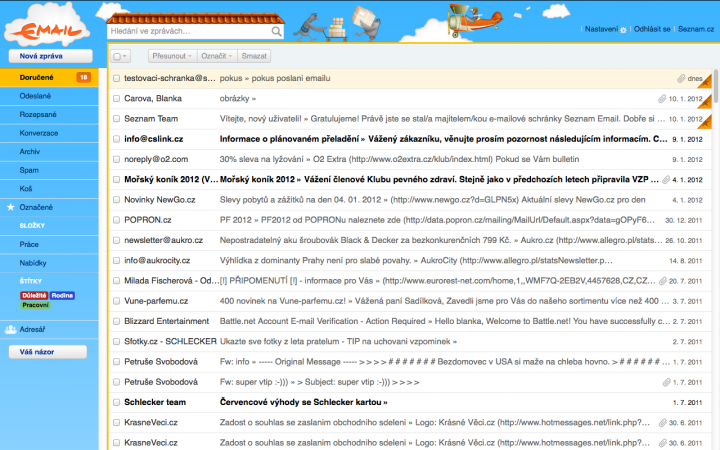Click the Hledání ve zprávách search field

tap(189, 31)
